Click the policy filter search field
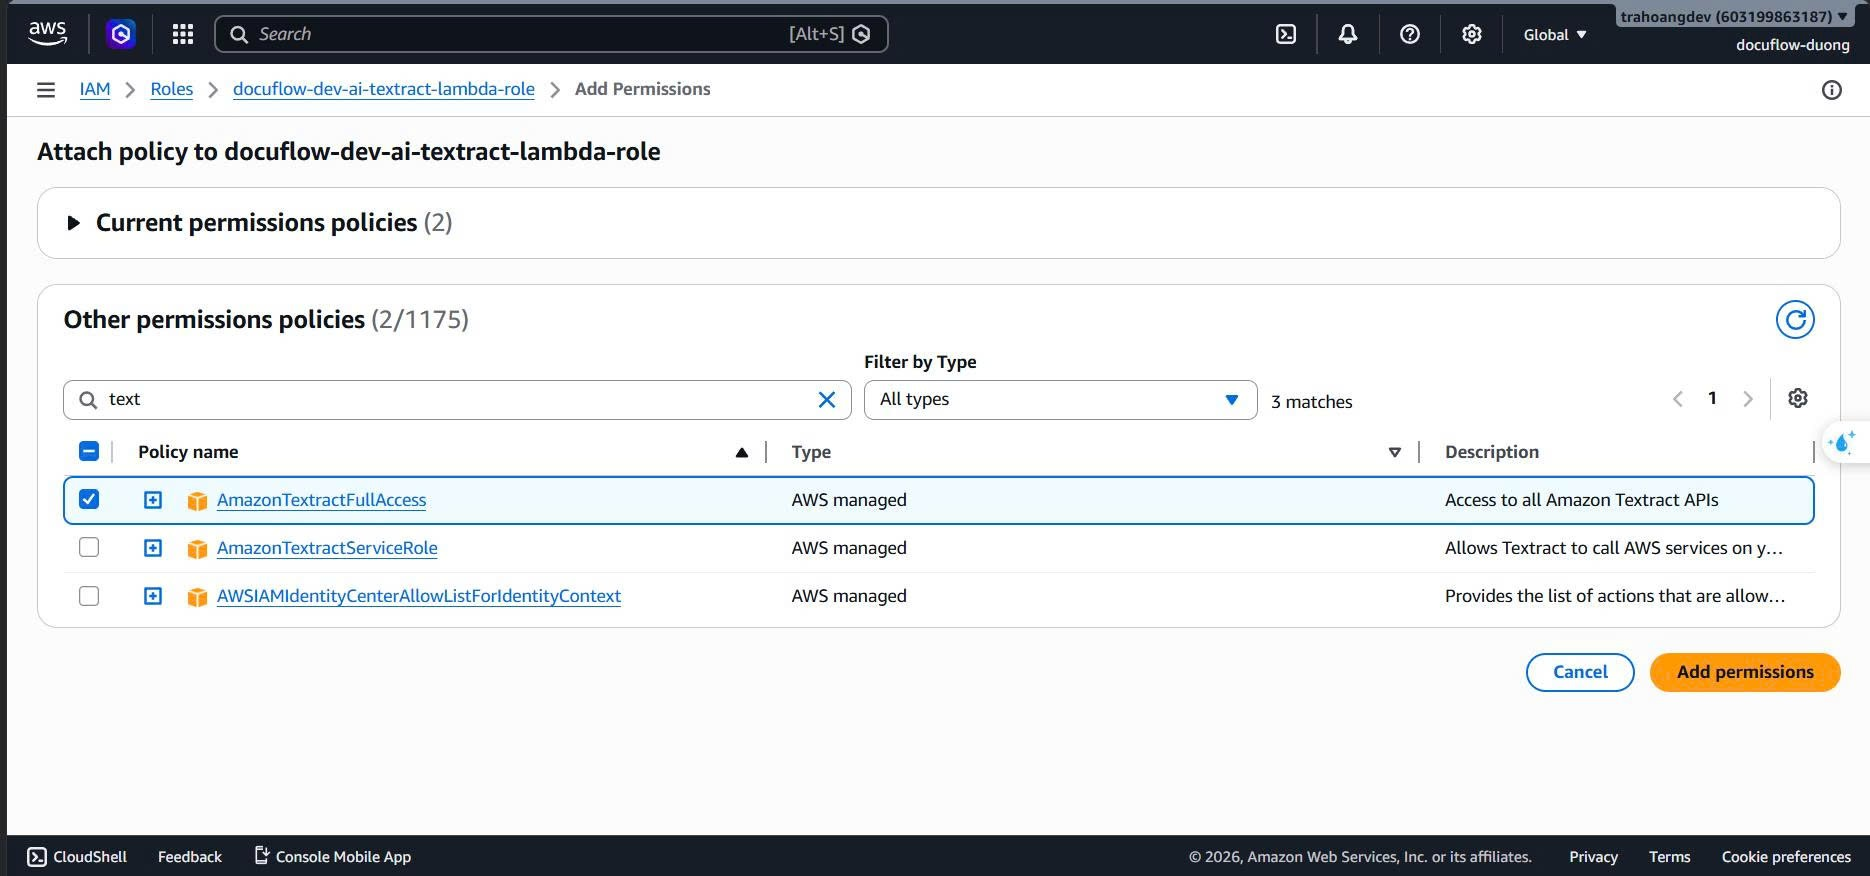 pos(457,400)
